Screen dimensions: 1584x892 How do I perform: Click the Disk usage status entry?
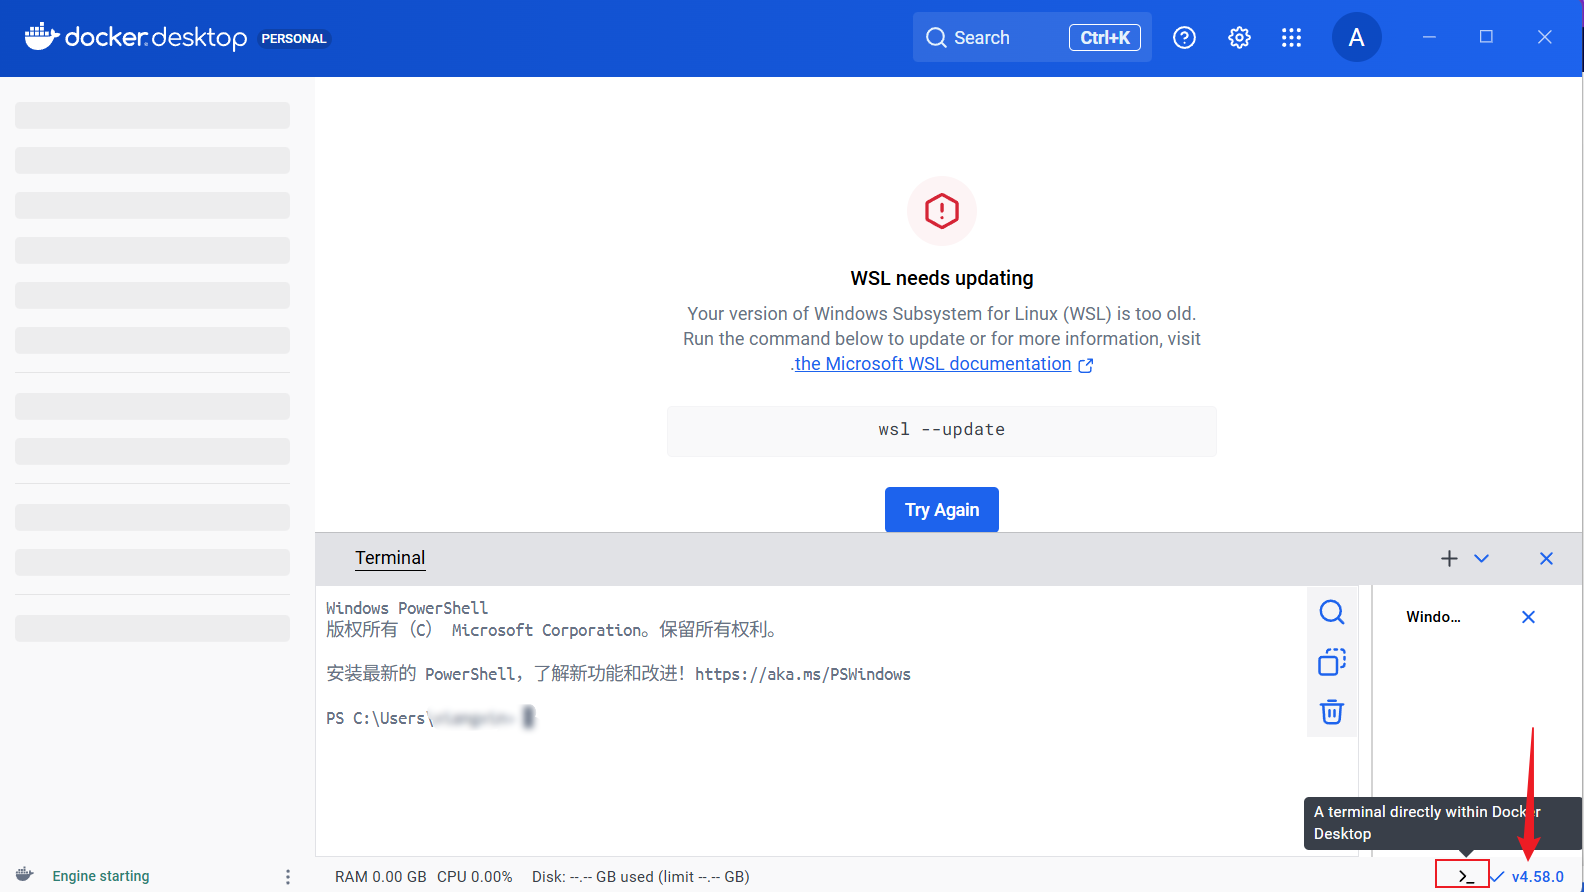coord(640,877)
